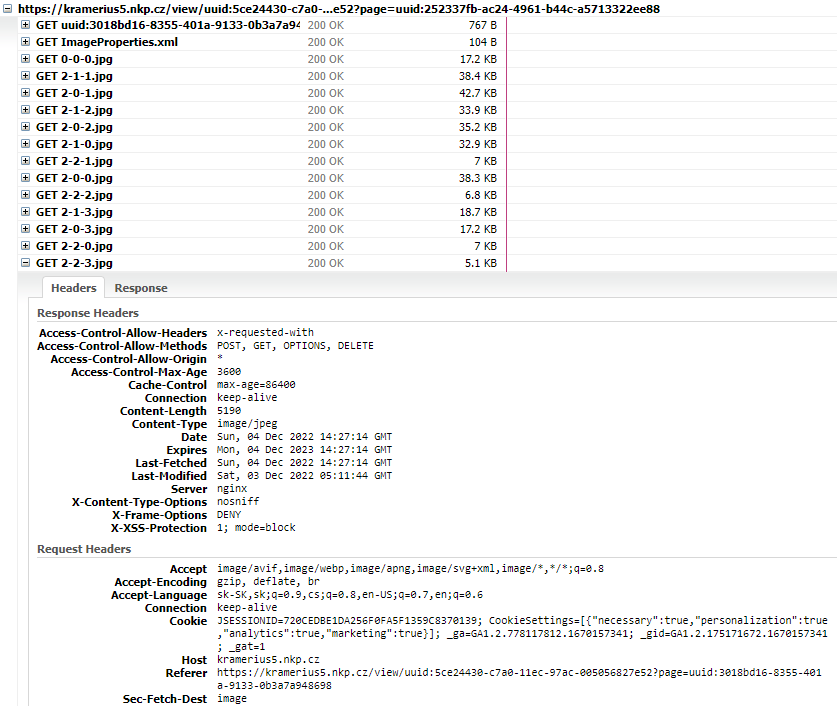Expand the GET 2-2-0.jpg request
The height and width of the screenshot is (706, 837).
(x=25, y=246)
